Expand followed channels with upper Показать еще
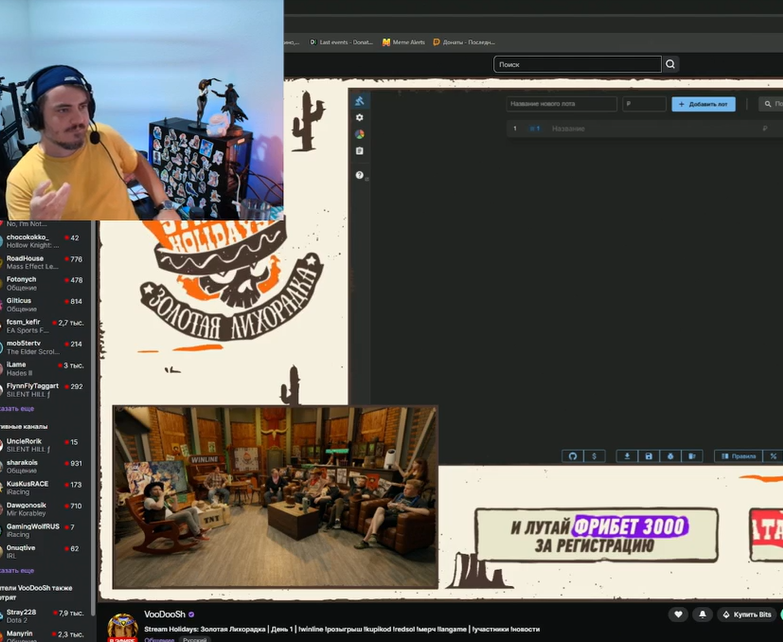Screen dimensions: 783x642 pos(17,408)
